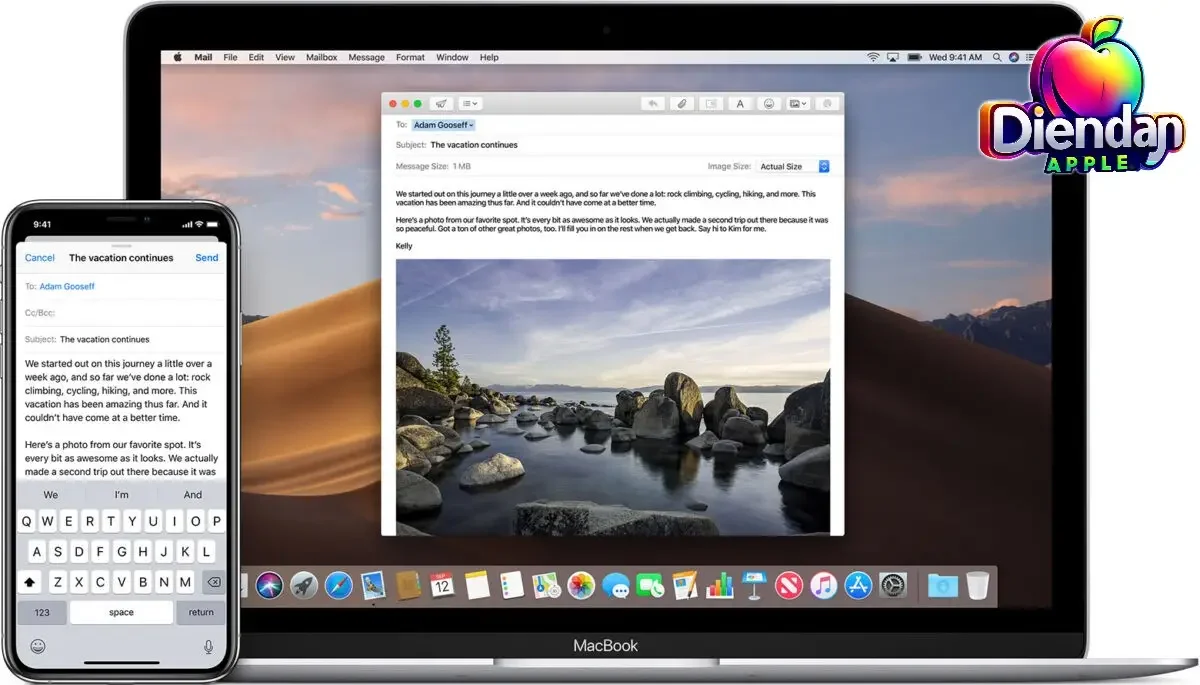Open the Message menu

(366, 57)
